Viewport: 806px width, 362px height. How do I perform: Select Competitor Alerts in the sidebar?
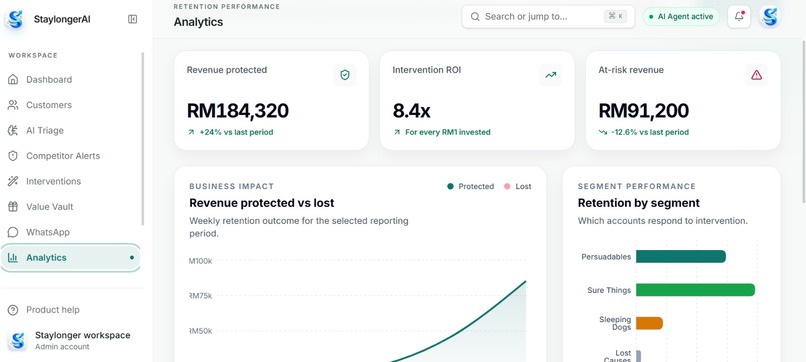70,156
